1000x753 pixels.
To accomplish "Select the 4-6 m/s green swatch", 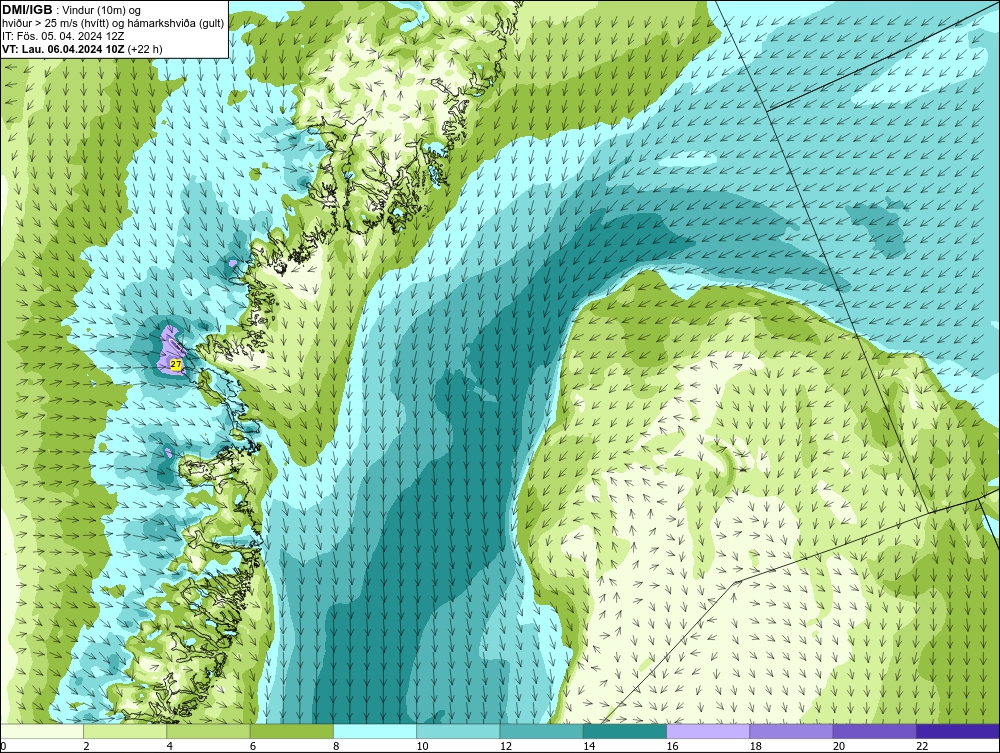I will [x=209, y=731].
